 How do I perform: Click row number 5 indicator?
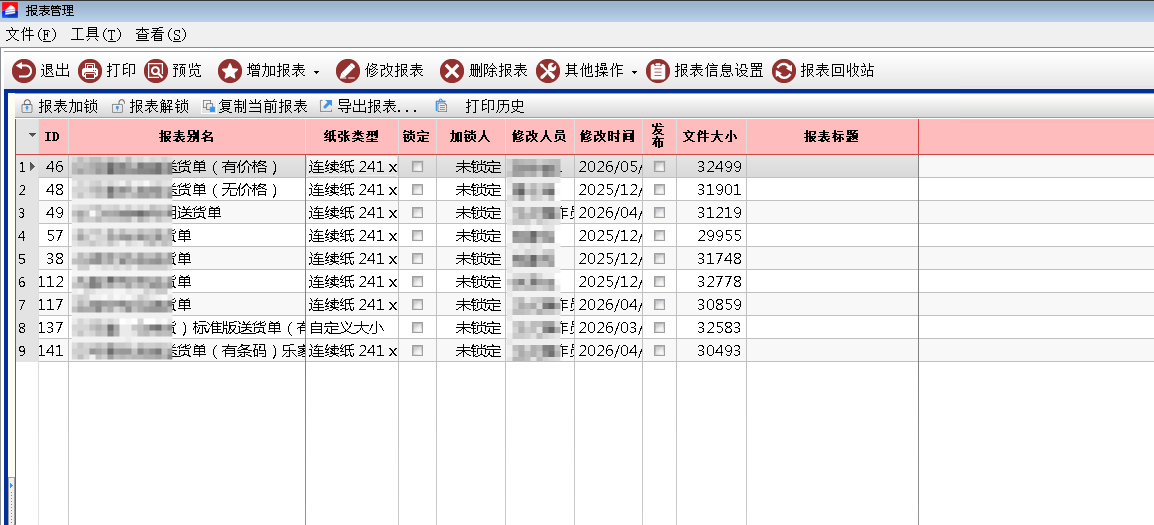(27, 258)
